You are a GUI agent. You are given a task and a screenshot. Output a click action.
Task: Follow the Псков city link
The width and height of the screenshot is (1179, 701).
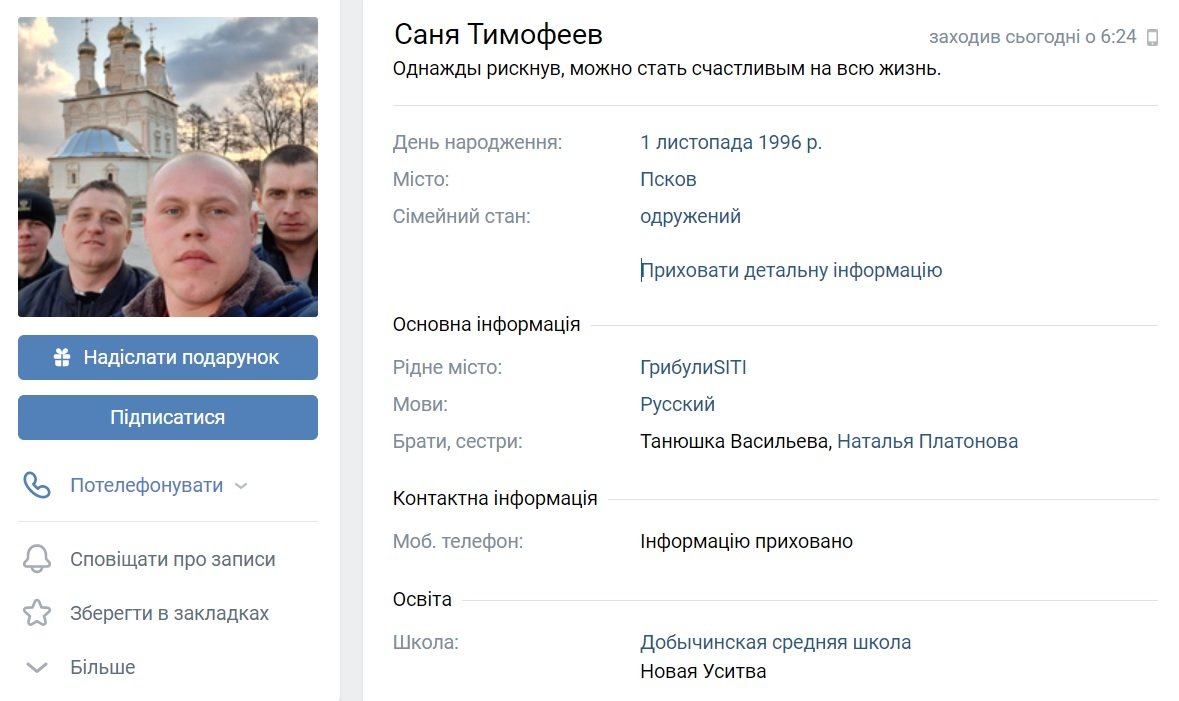[x=668, y=180]
